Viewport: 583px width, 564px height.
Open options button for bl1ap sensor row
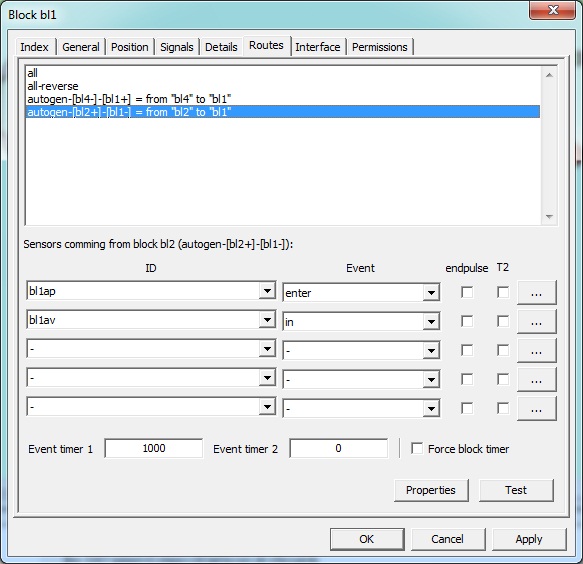click(537, 293)
